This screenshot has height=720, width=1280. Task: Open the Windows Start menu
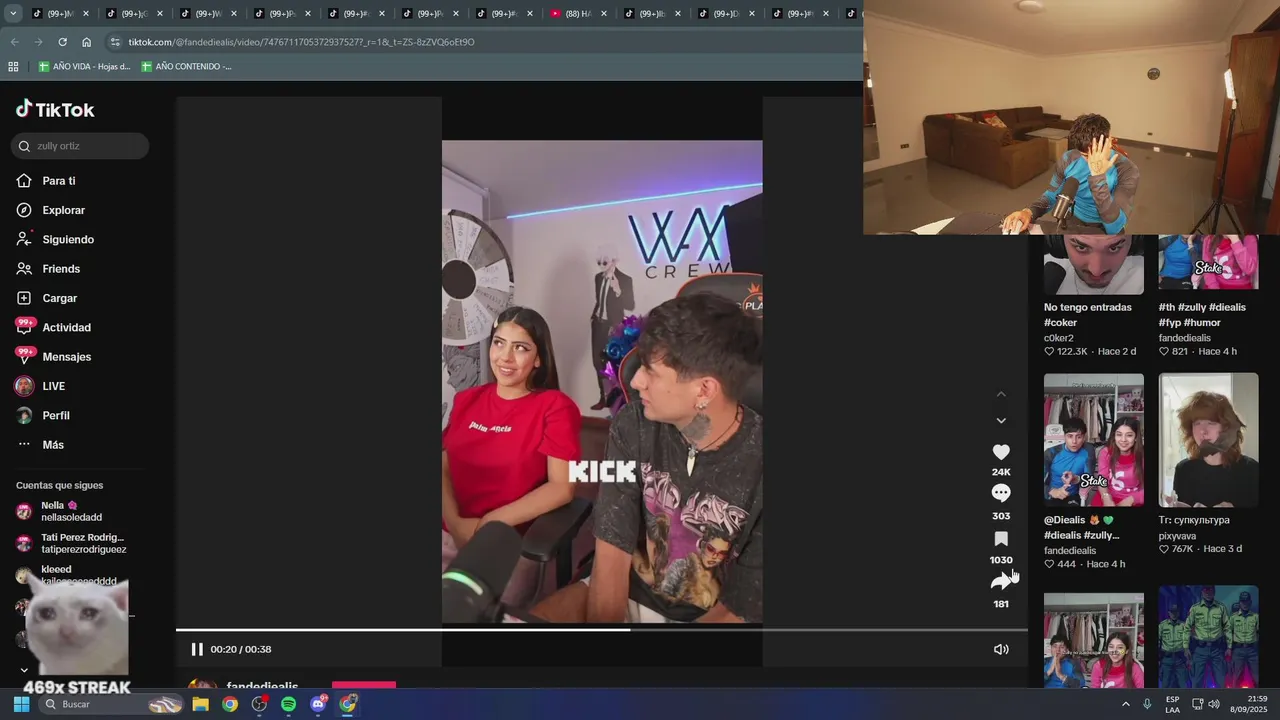21,704
